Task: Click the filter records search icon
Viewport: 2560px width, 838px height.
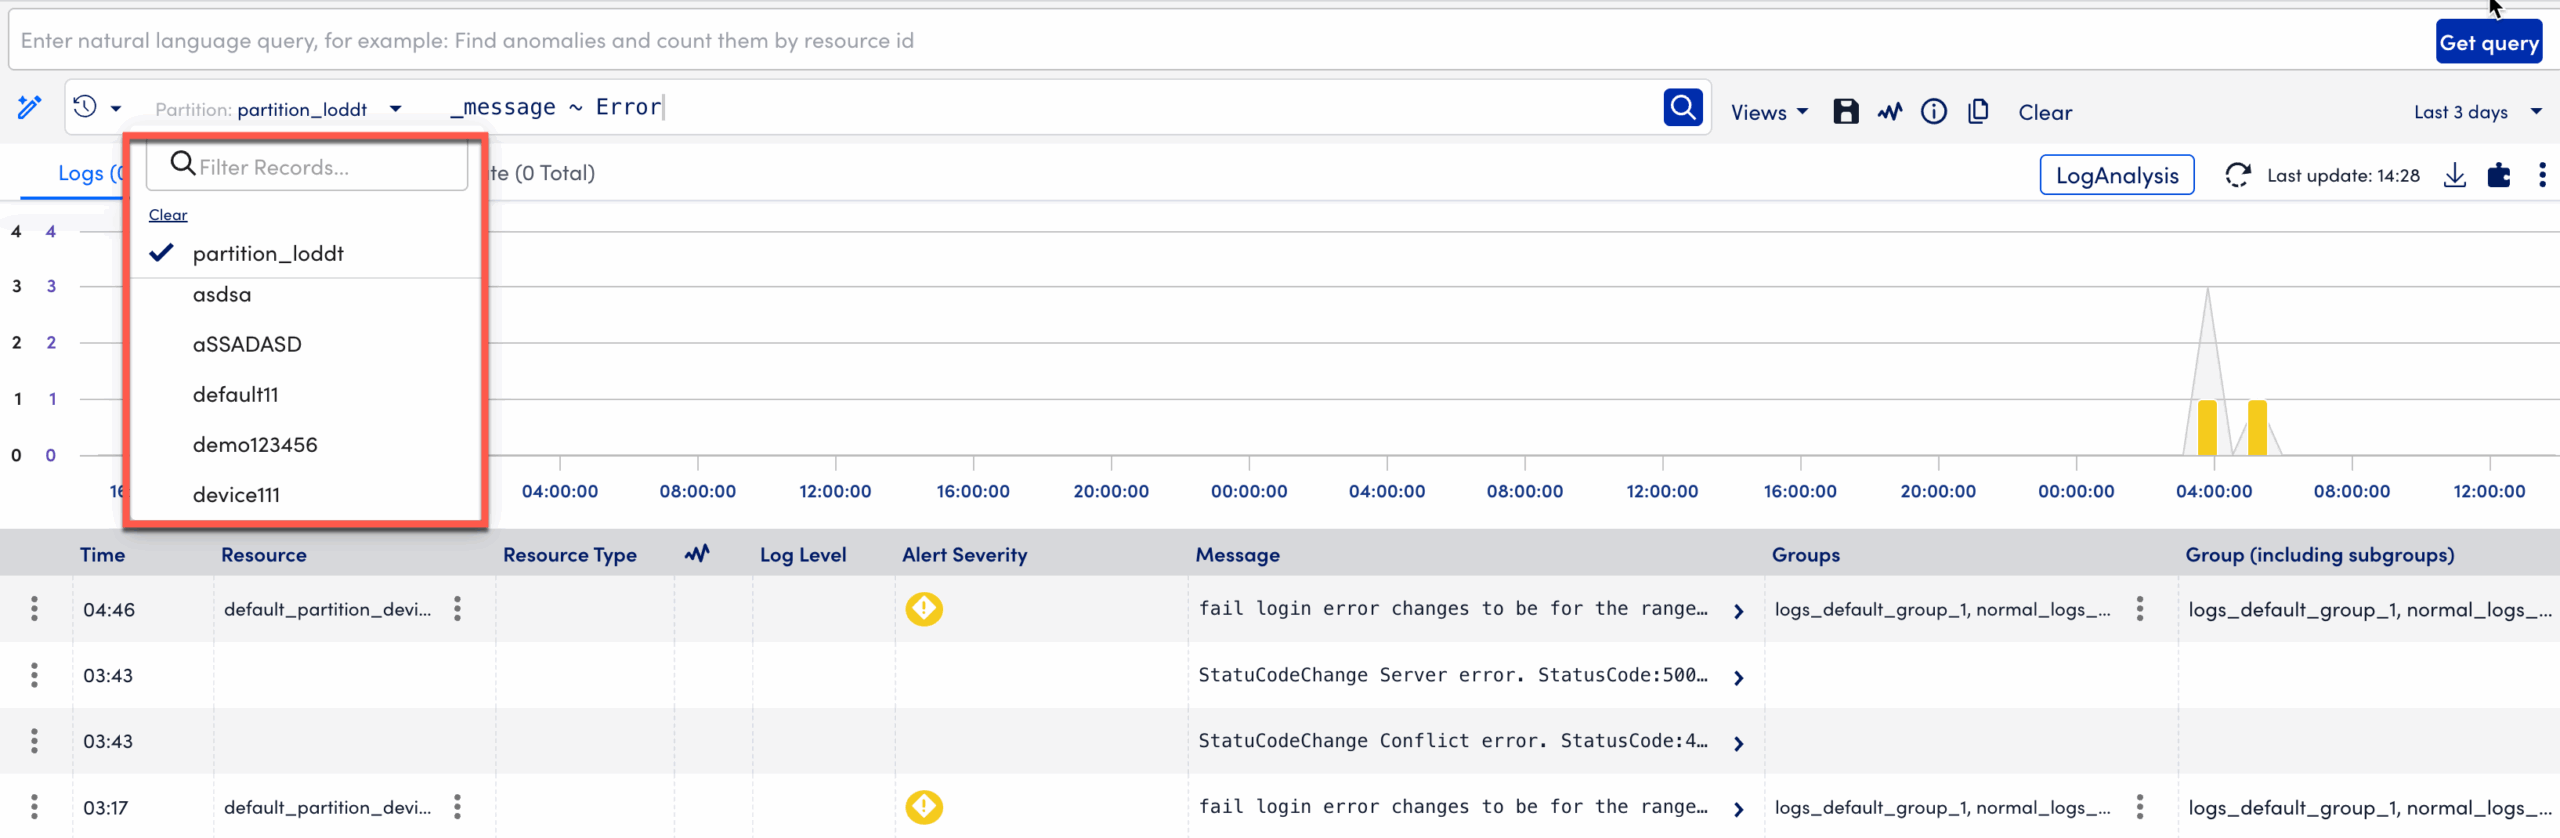Action: pos(182,163)
